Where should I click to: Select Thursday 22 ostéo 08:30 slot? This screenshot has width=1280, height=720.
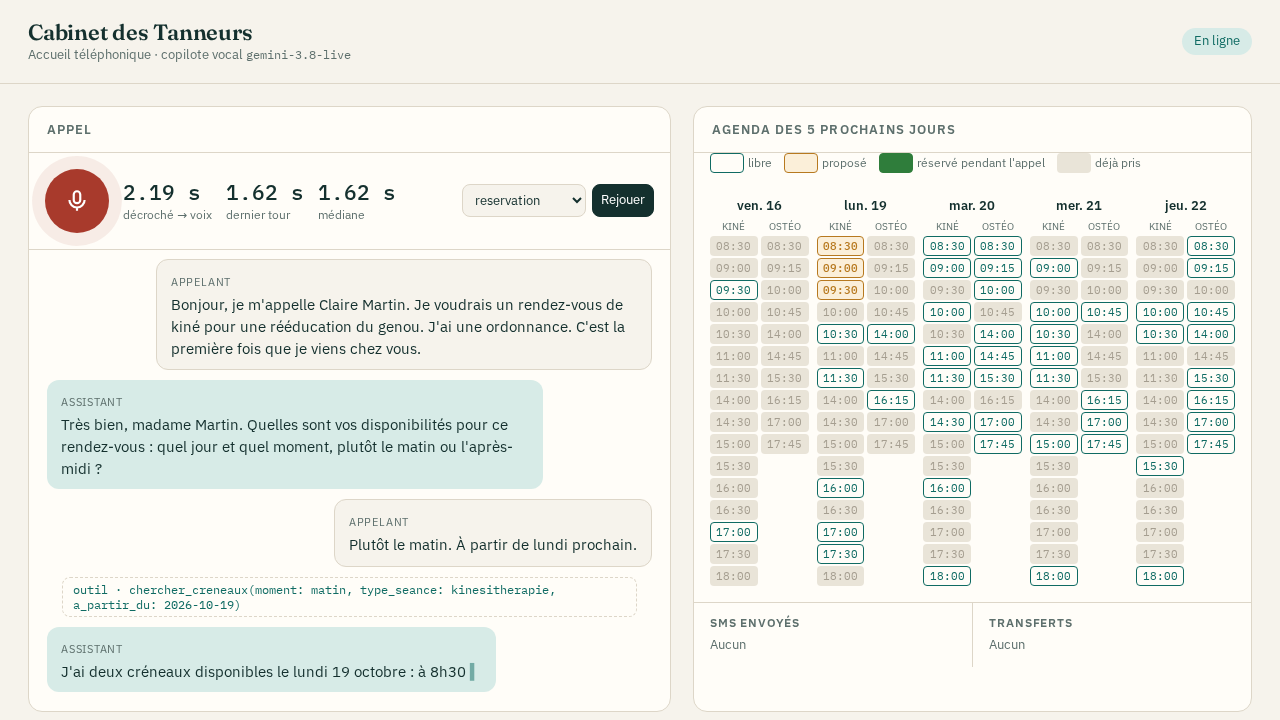(x=1211, y=246)
